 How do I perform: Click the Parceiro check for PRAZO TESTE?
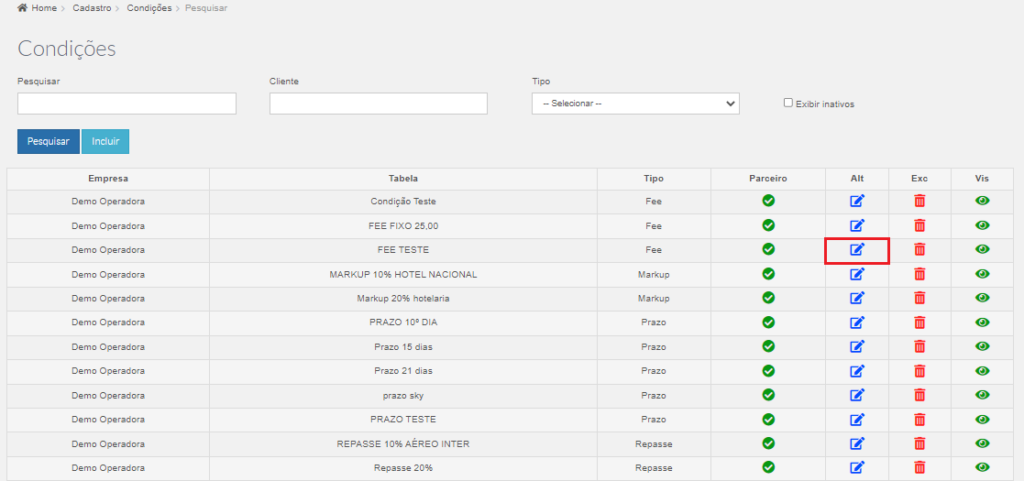(769, 418)
